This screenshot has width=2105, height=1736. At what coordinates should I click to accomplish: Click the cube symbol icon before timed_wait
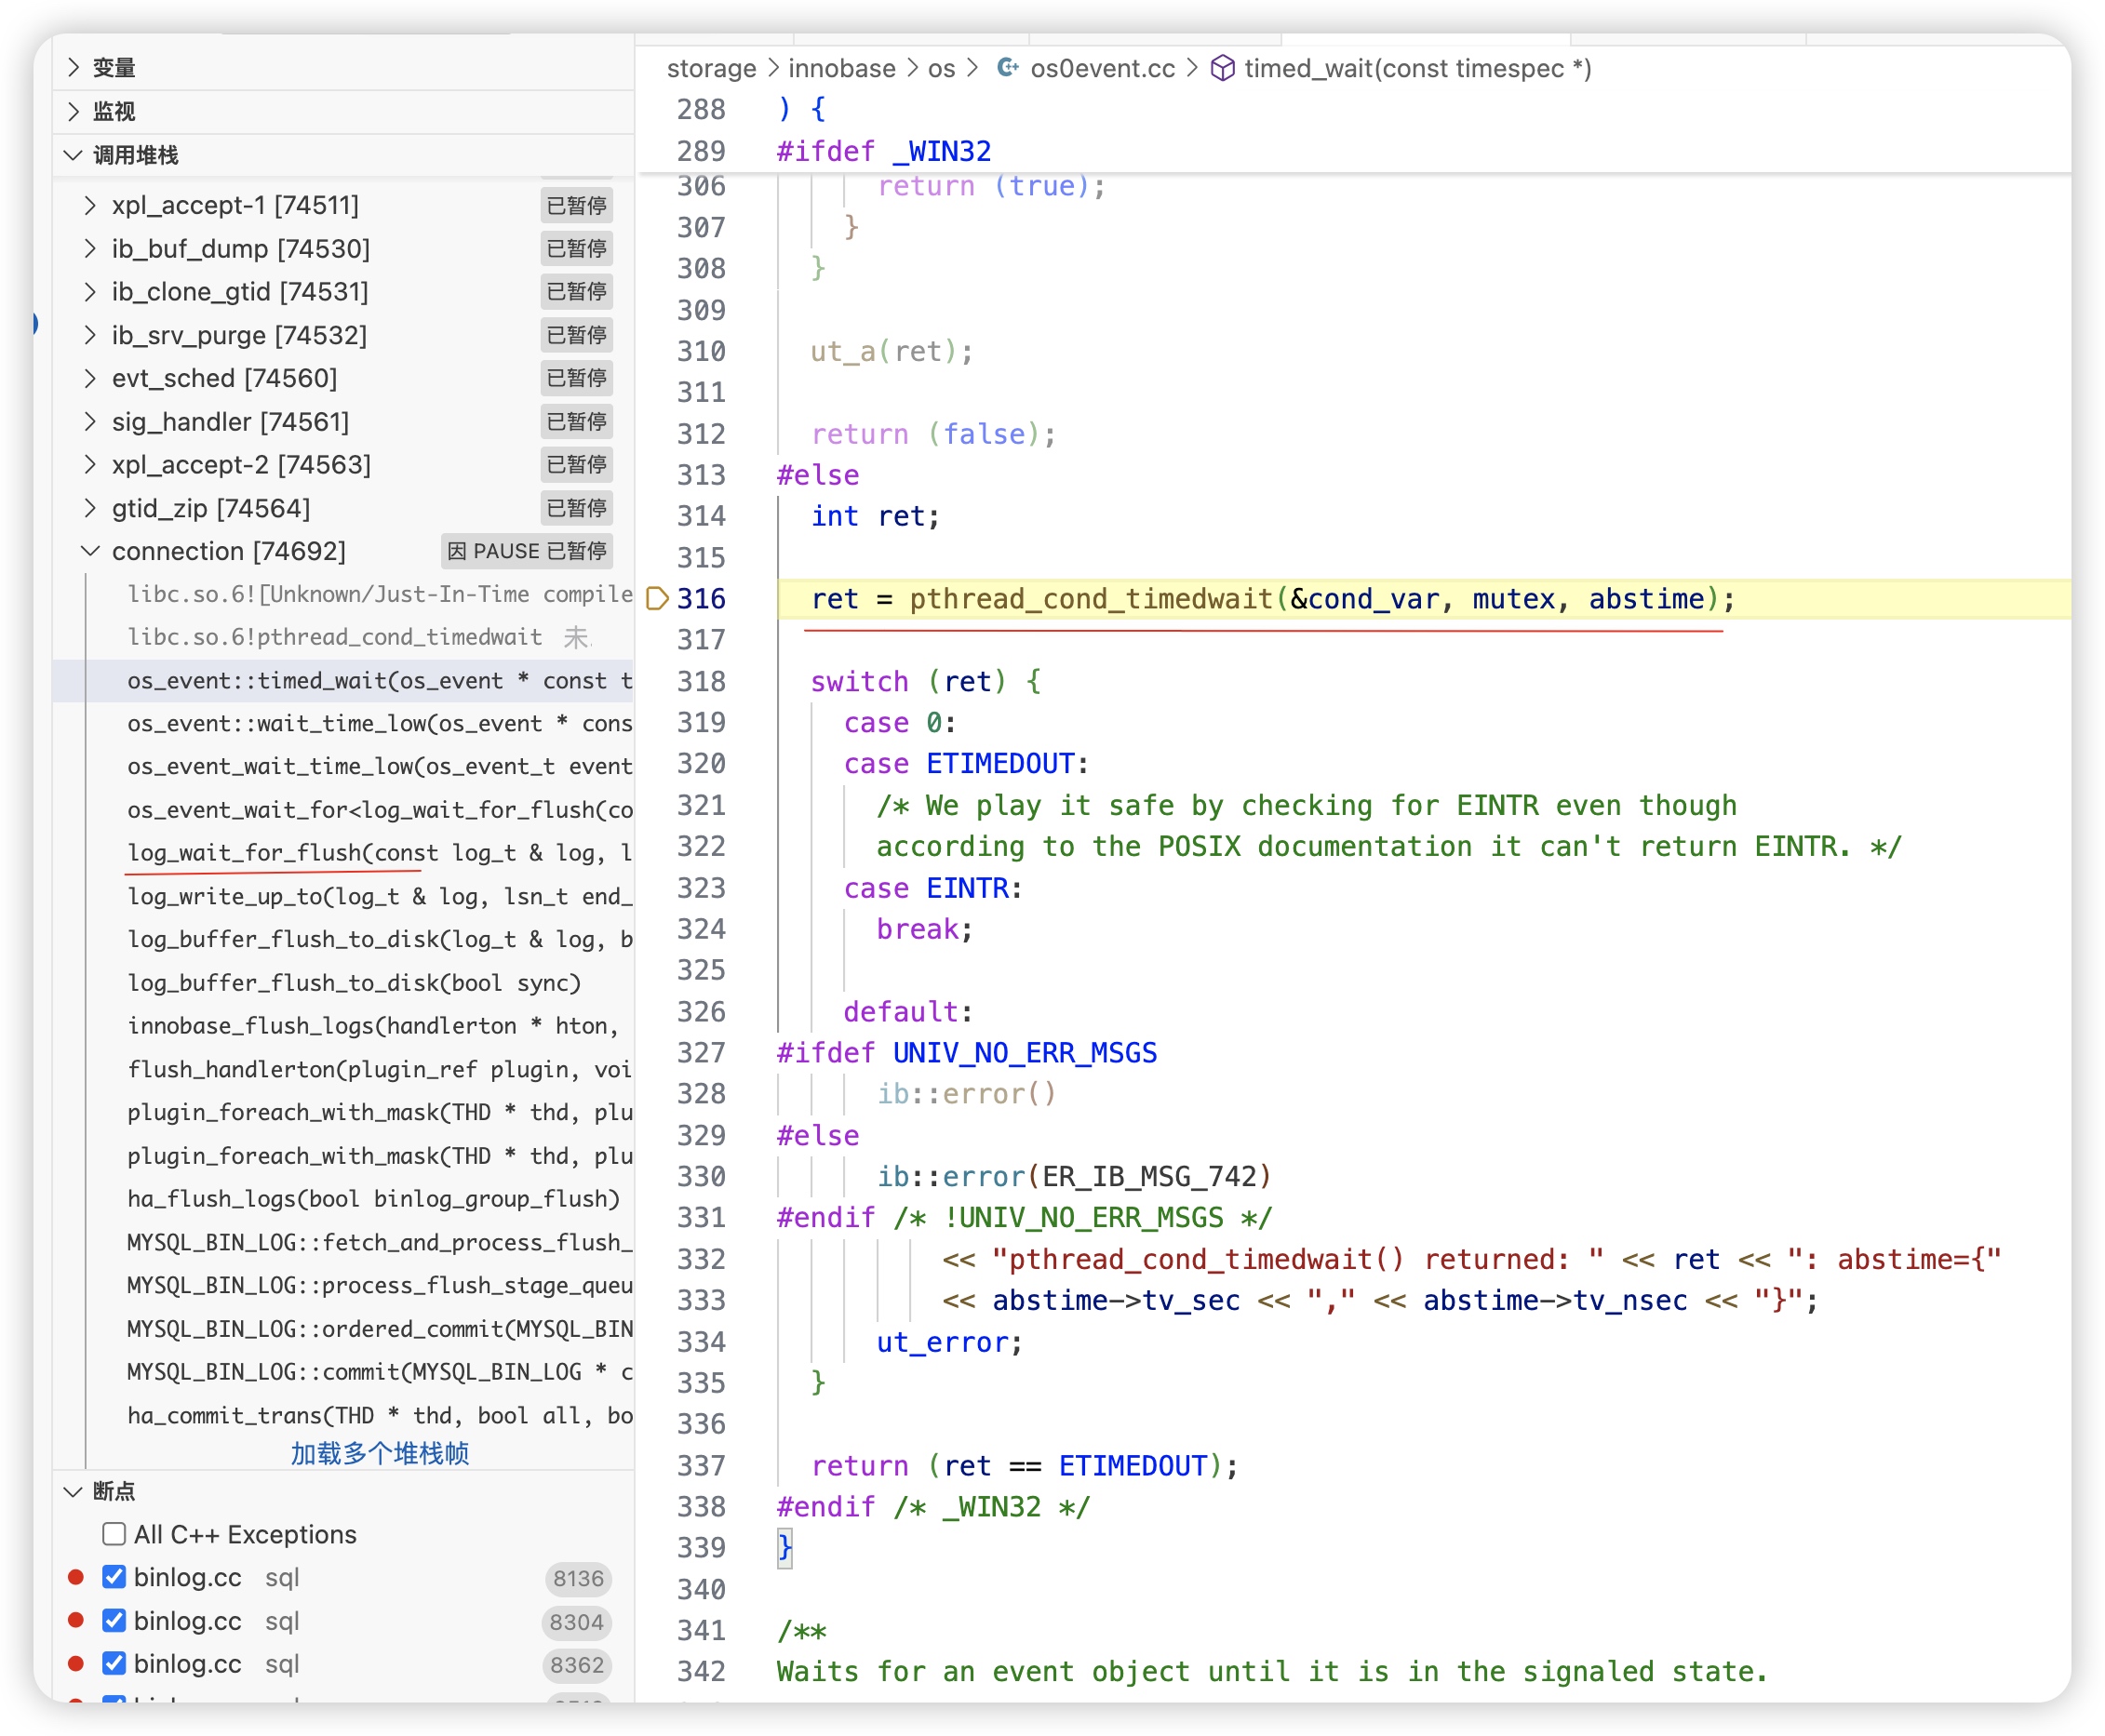[1222, 68]
